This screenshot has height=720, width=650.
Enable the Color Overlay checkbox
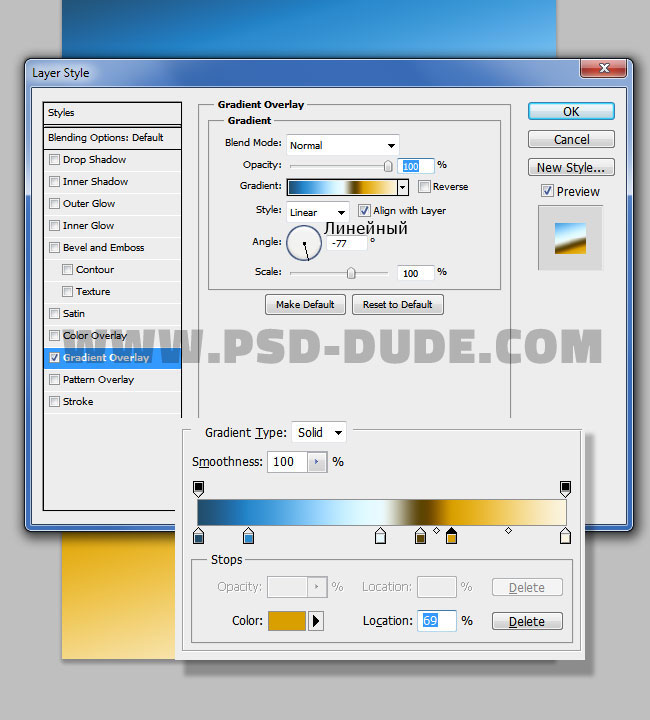pyautogui.click(x=54, y=336)
